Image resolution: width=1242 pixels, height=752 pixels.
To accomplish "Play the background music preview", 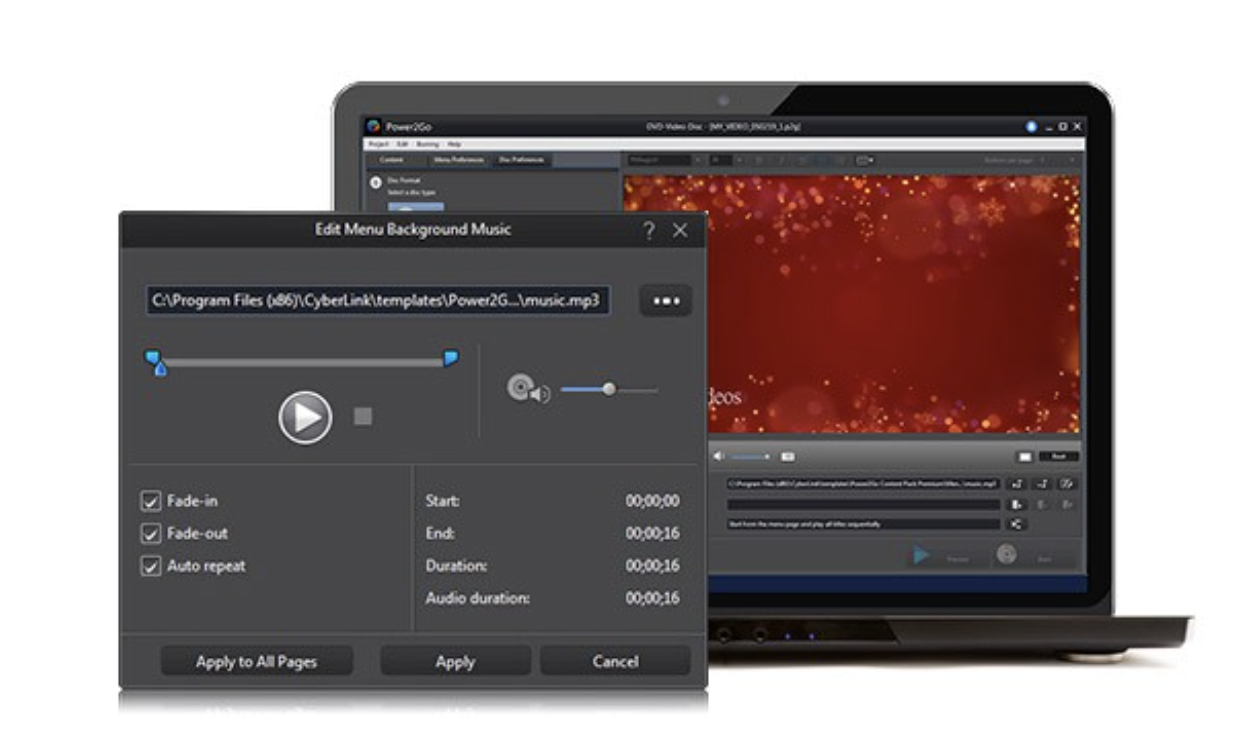I will (305, 417).
